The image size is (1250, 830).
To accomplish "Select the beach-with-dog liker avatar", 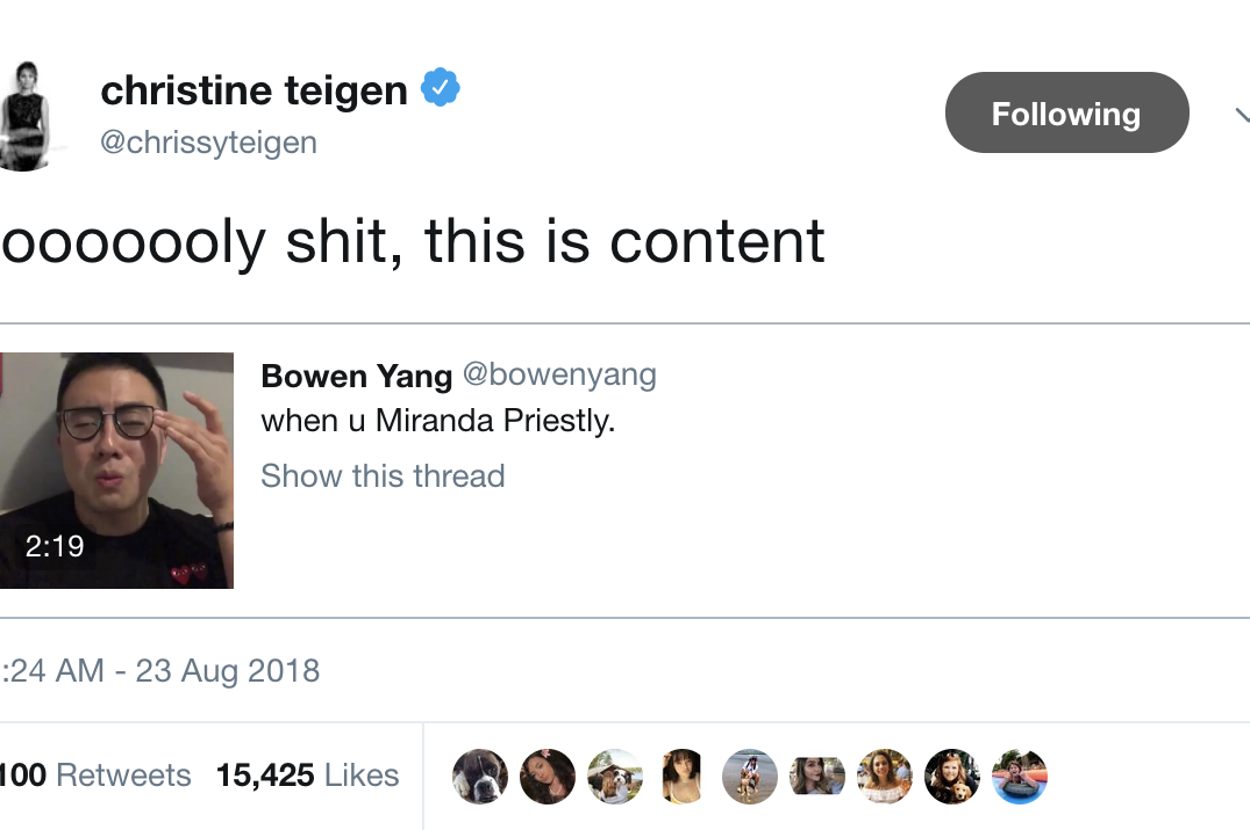I will tap(750, 776).
